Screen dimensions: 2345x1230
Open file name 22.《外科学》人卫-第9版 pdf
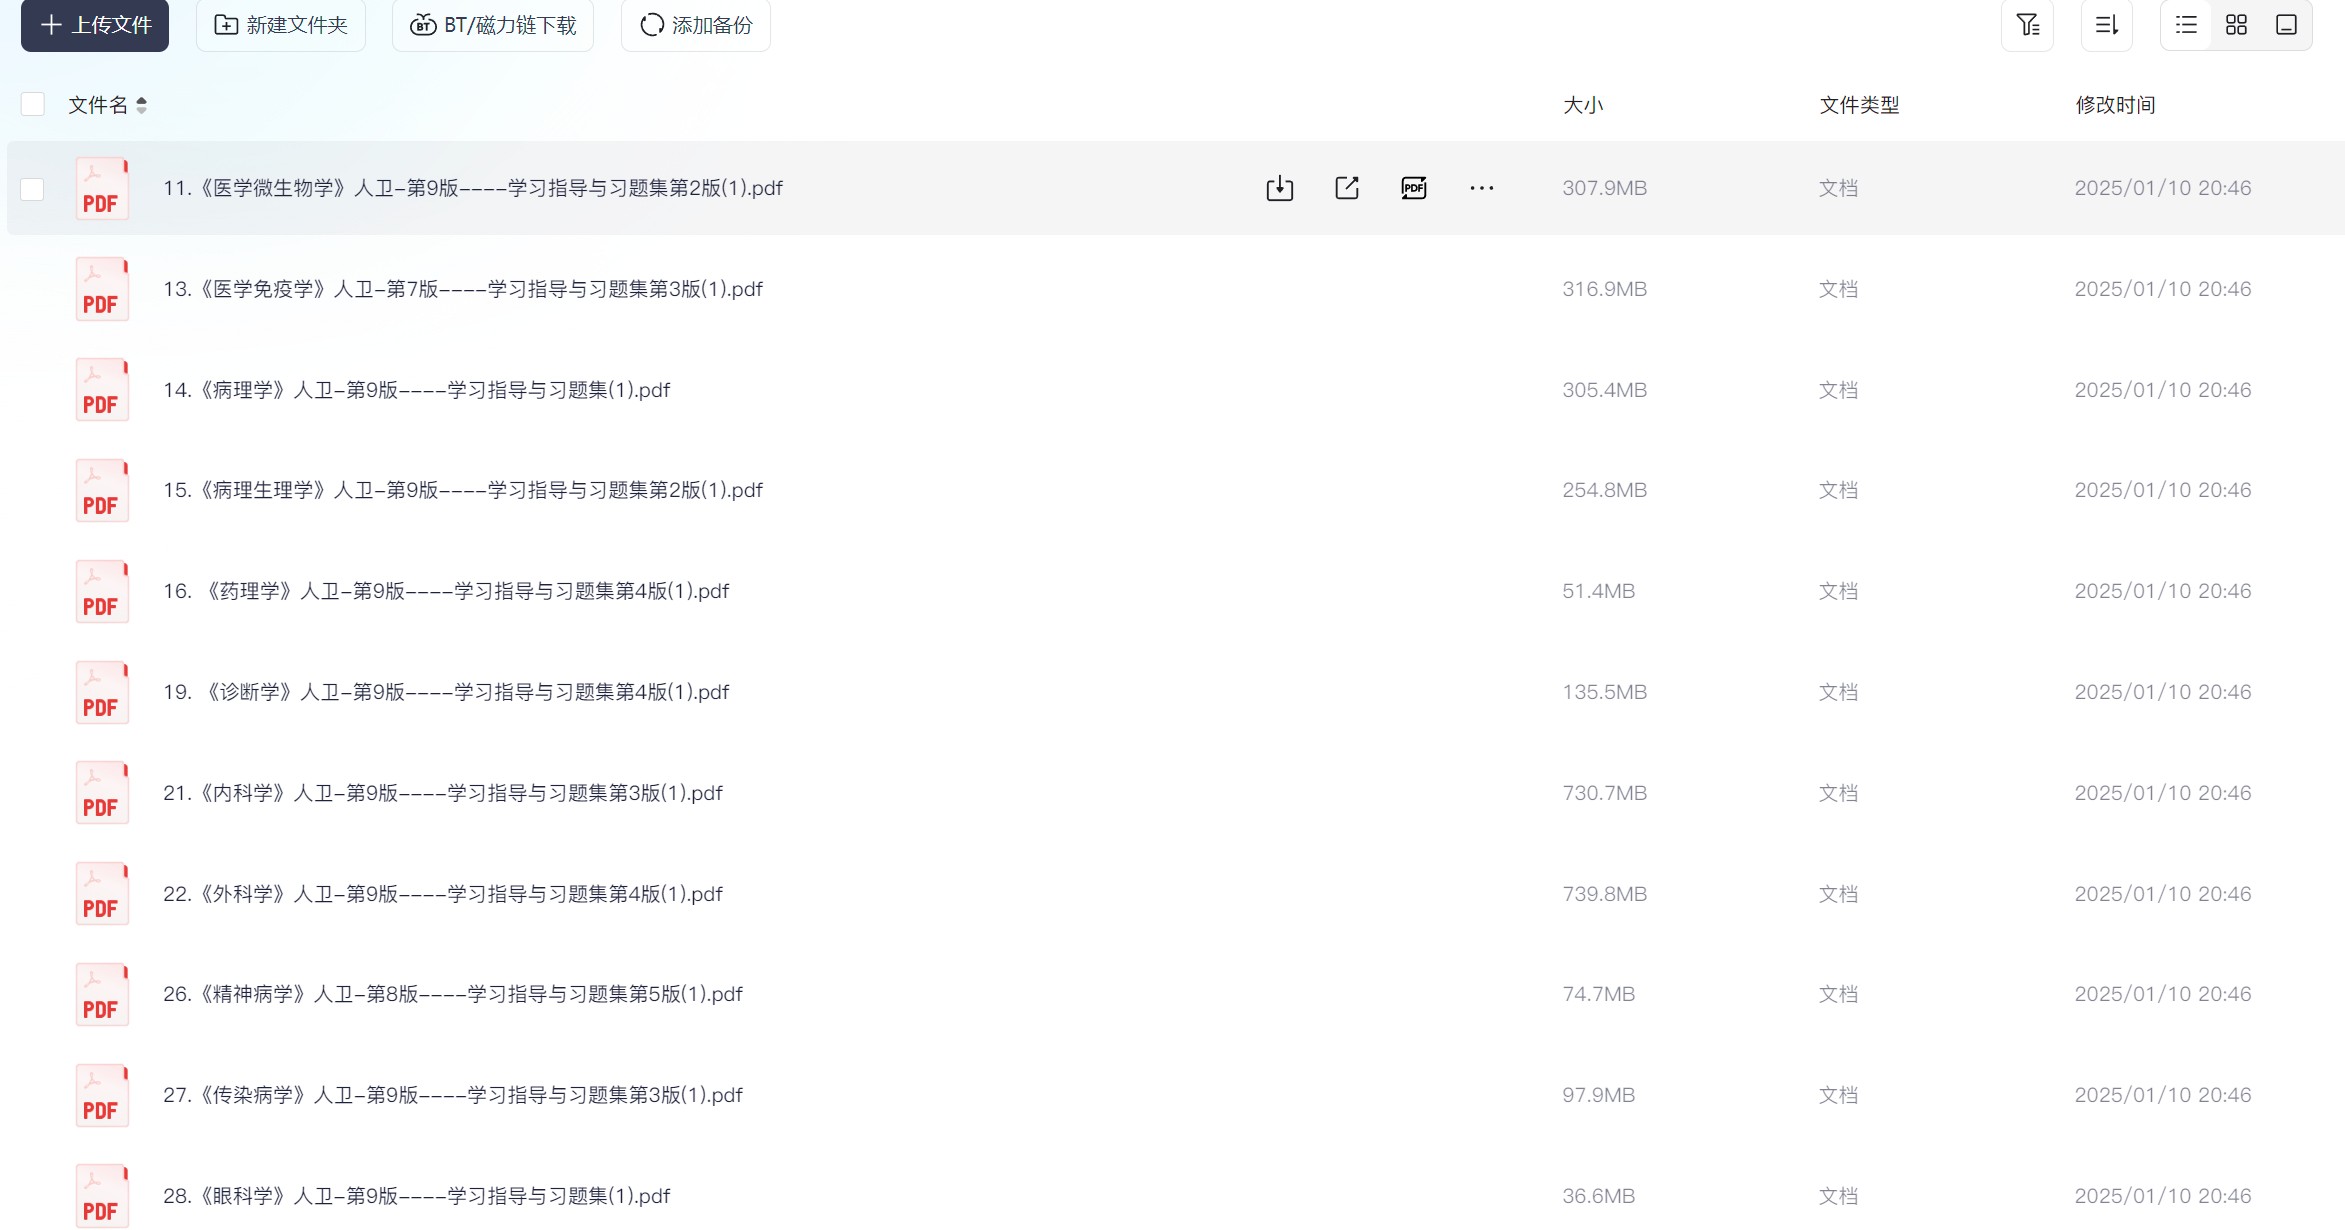click(443, 894)
